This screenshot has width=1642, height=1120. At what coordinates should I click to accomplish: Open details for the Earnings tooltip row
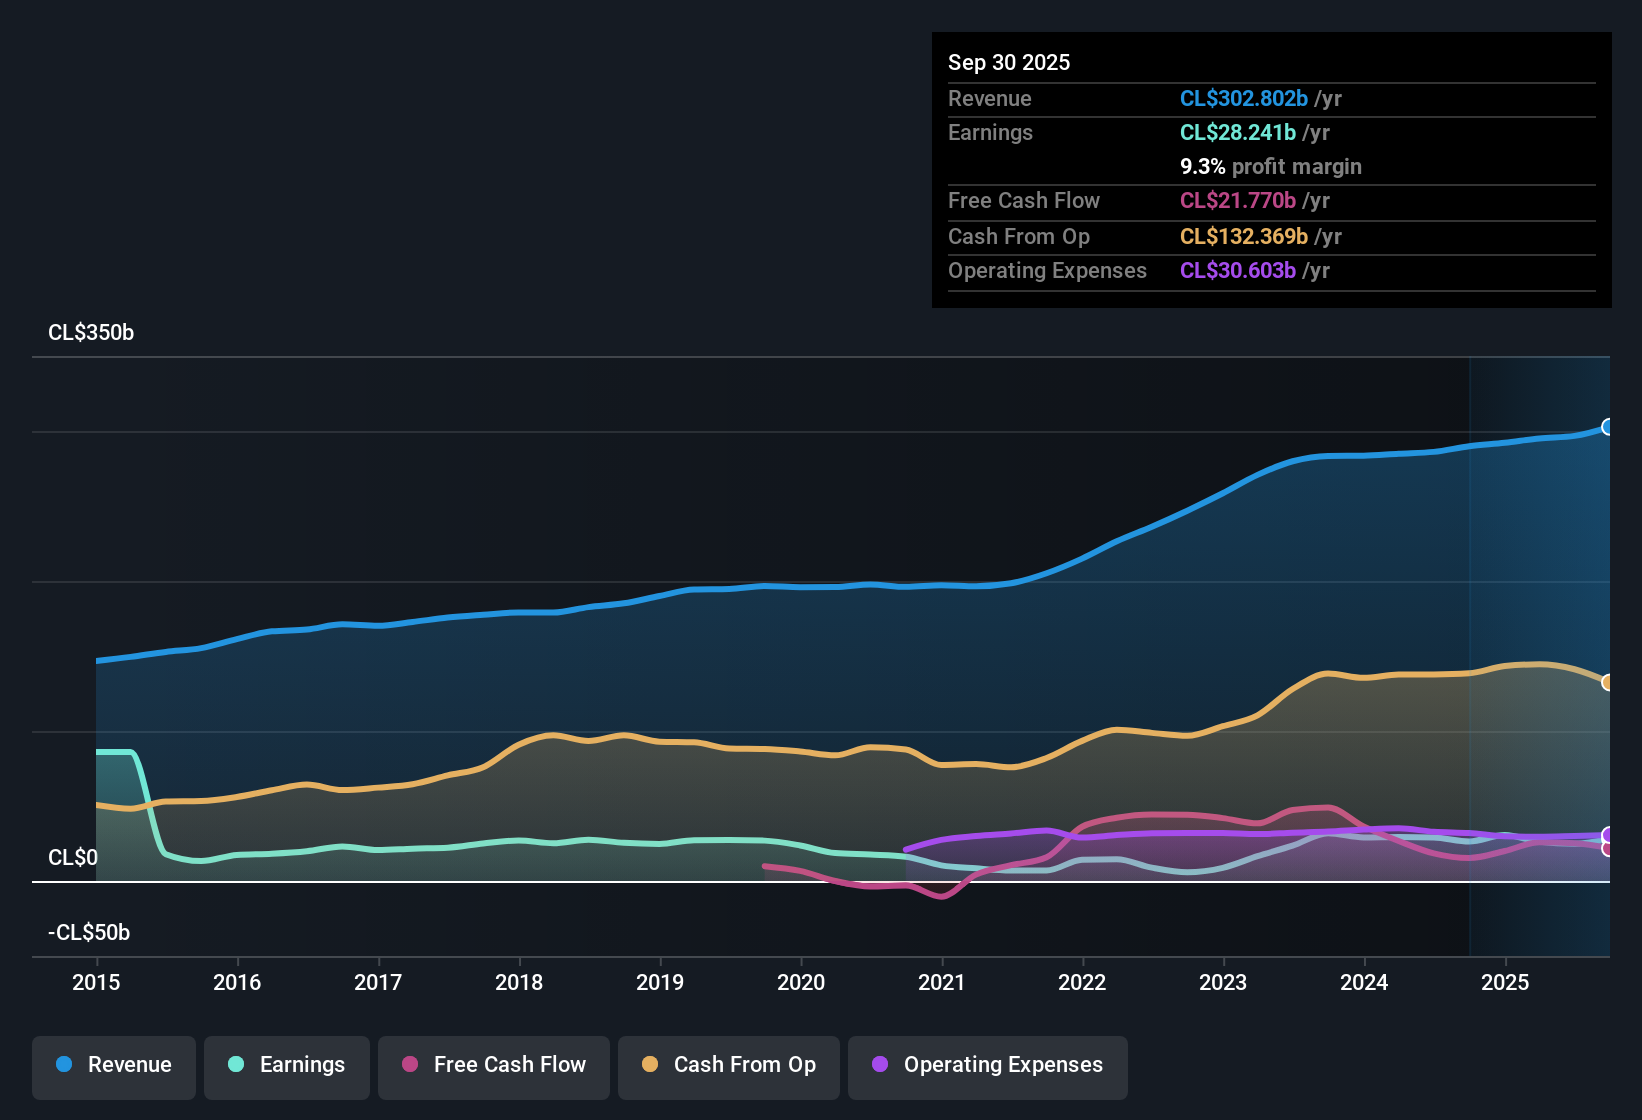point(990,132)
